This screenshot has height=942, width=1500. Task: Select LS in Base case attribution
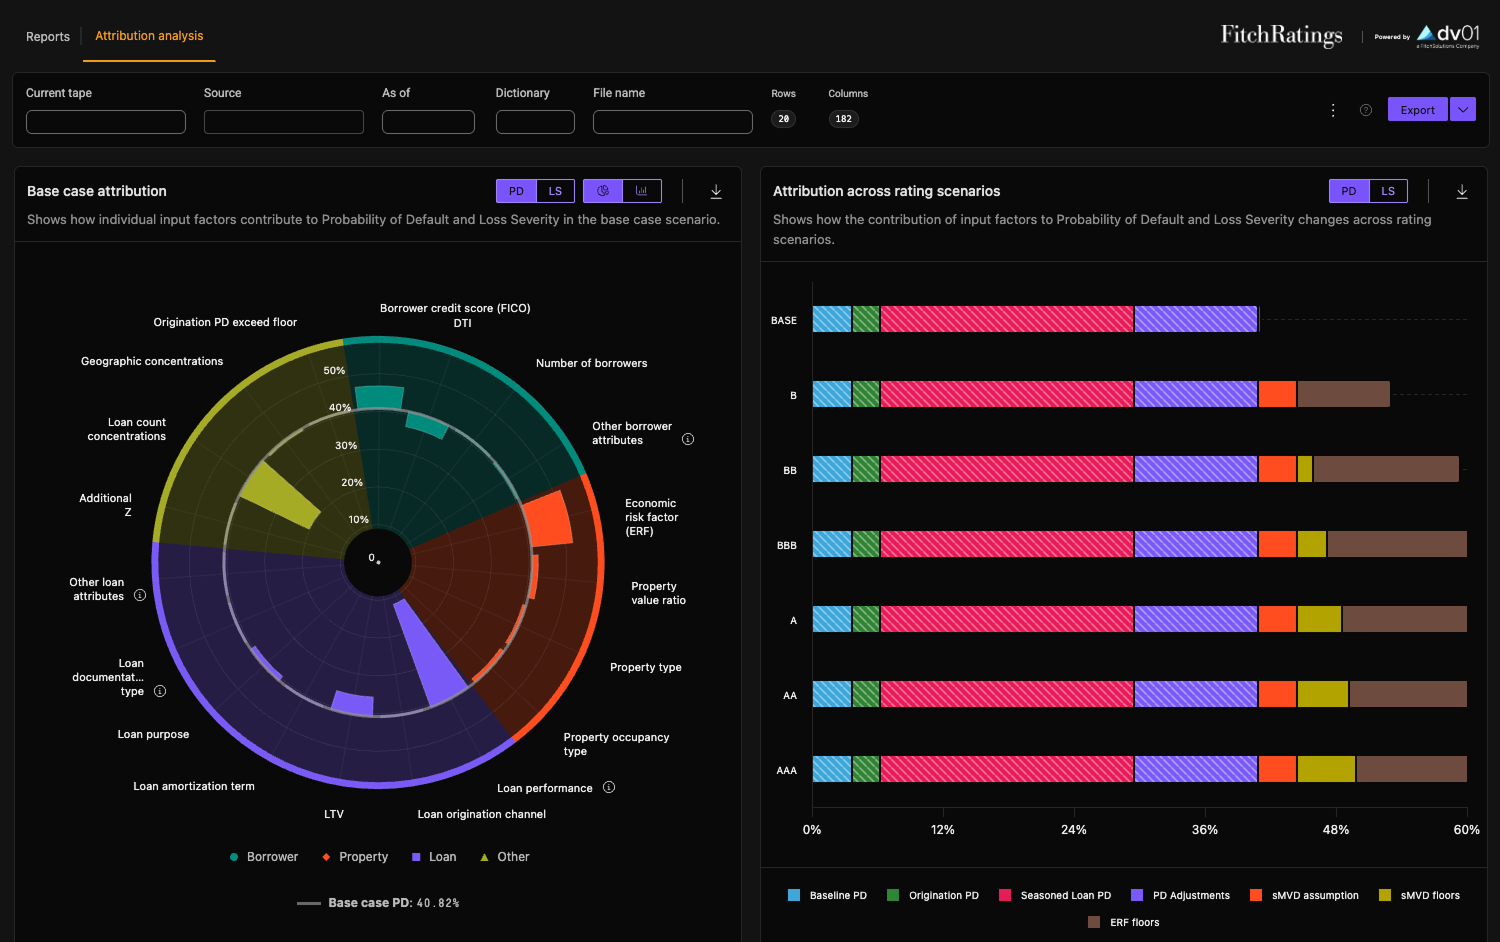coord(555,191)
